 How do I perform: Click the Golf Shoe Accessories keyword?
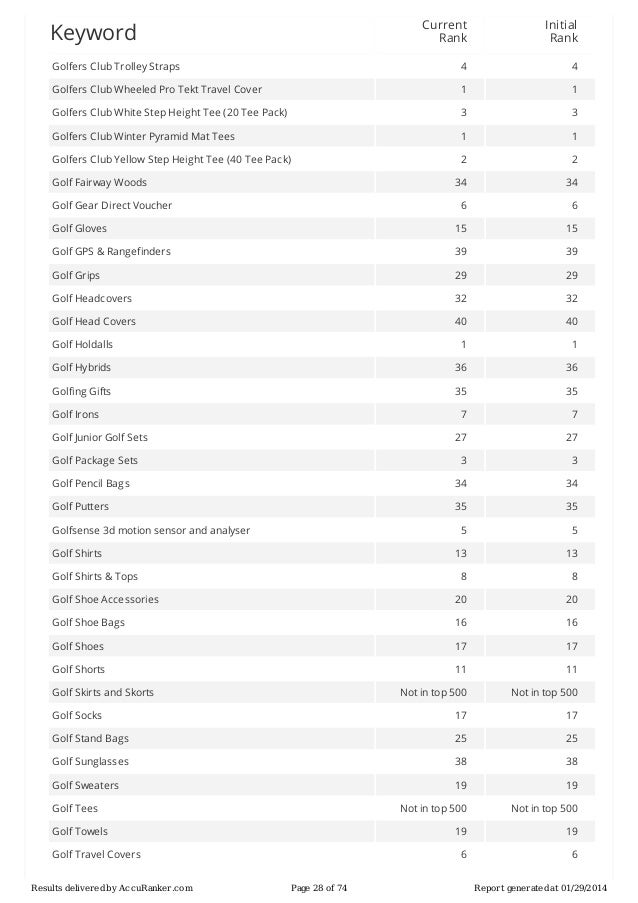[105, 600]
